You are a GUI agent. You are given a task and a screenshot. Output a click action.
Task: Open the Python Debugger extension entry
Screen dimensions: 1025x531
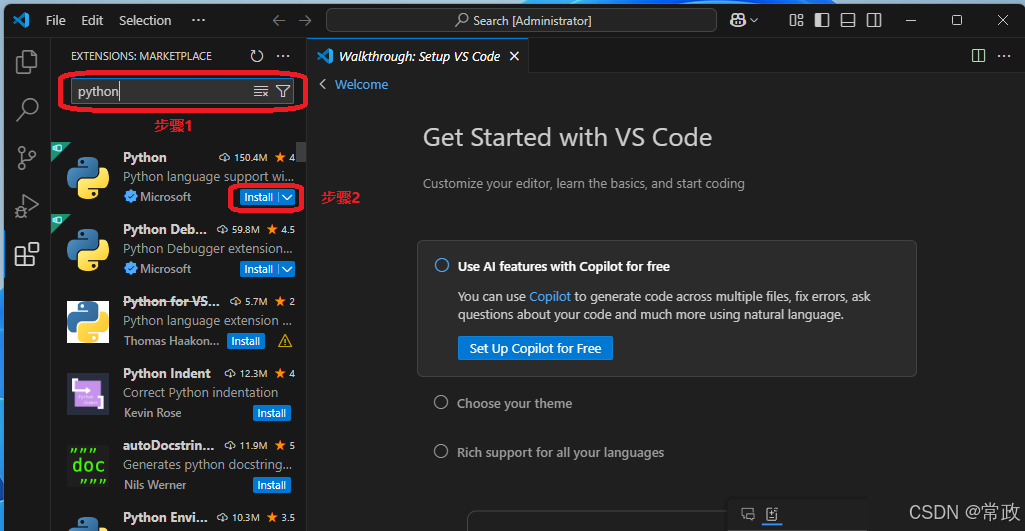pos(178,250)
